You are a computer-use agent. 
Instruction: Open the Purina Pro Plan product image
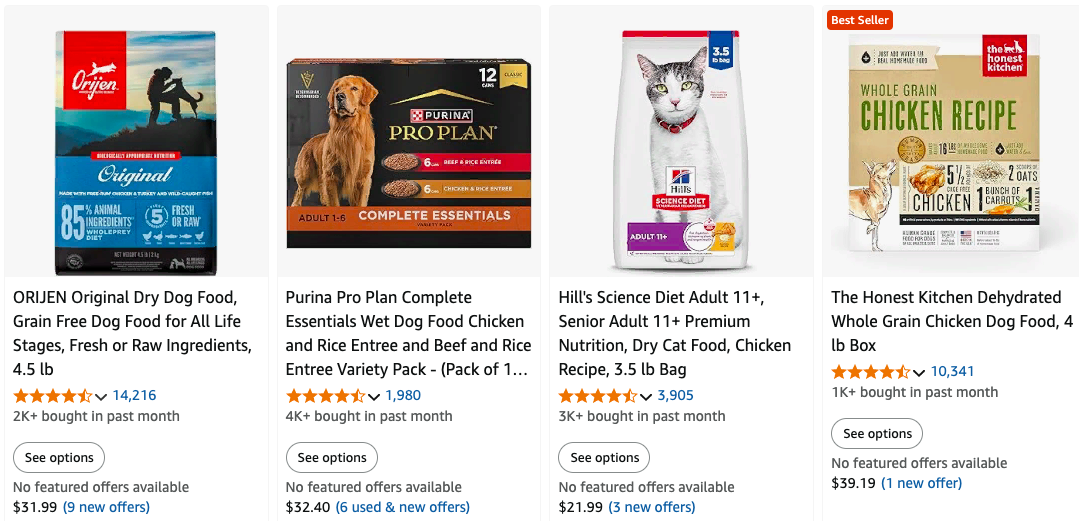[408, 152]
